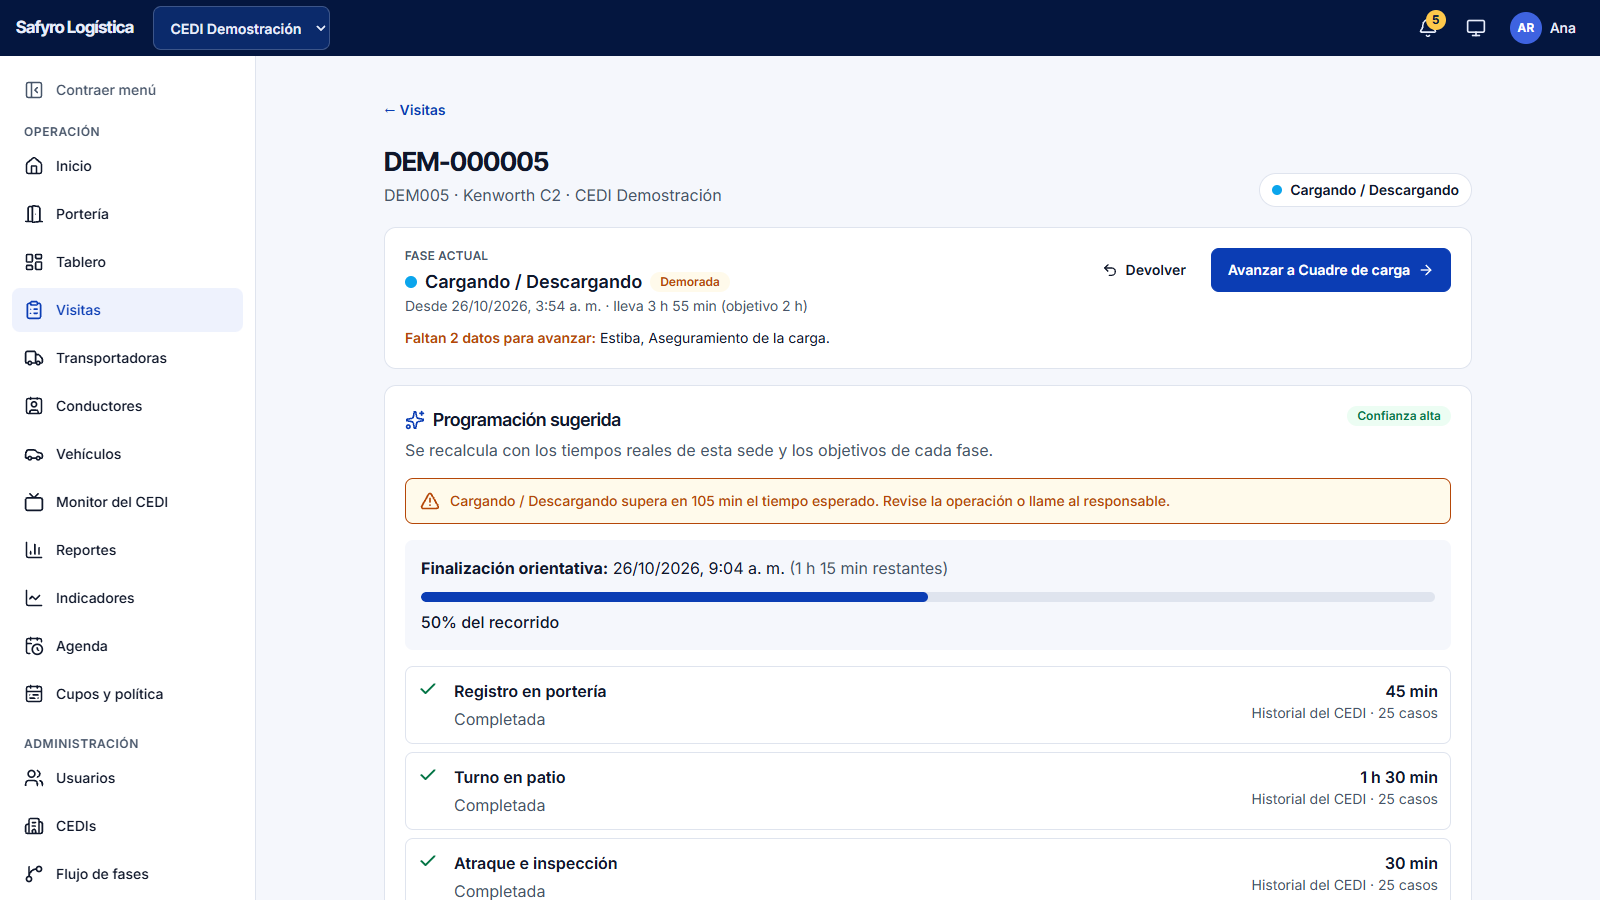Click the 50% route progress bar
The image size is (1600, 900).
tap(928, 597)
